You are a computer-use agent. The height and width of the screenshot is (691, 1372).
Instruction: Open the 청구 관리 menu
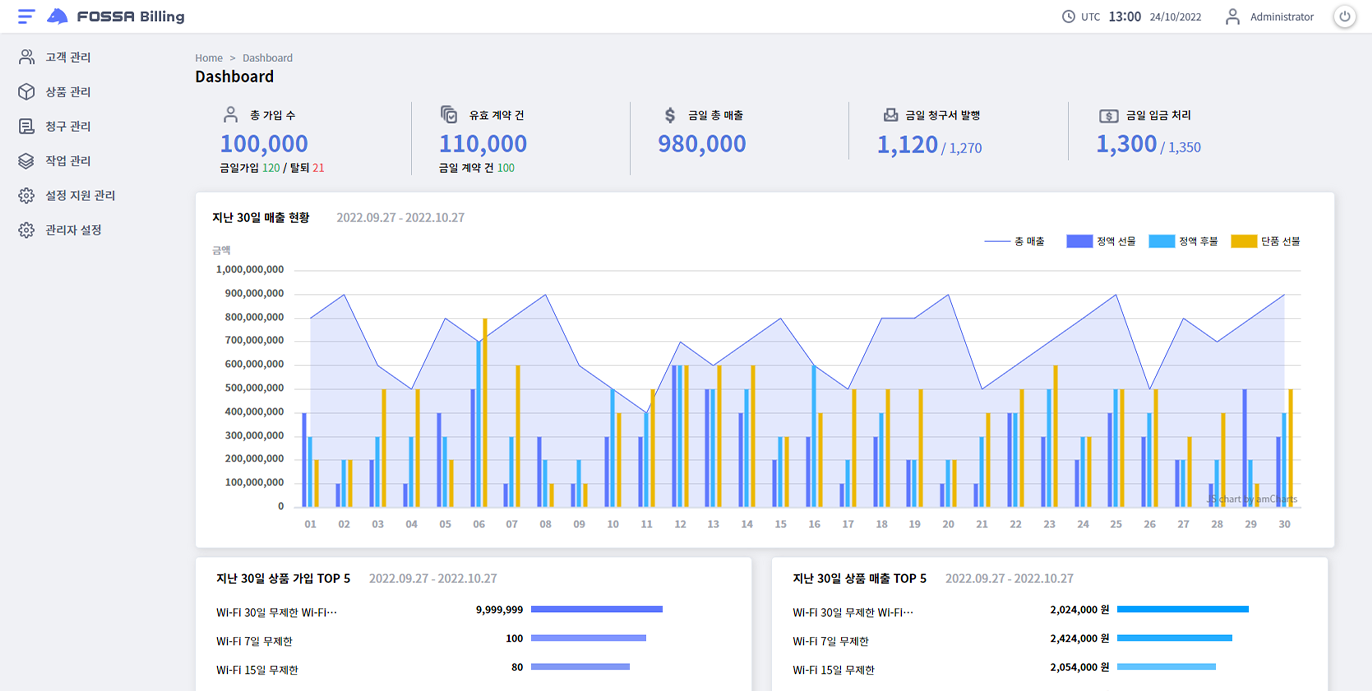point(68,127)
